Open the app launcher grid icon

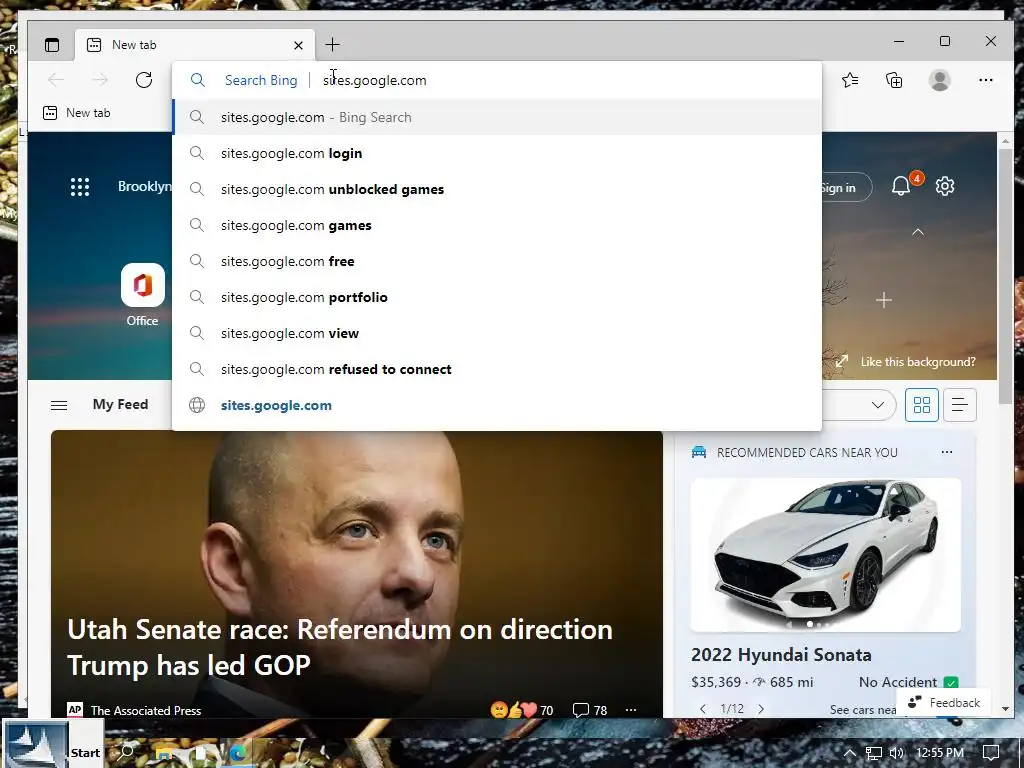click(80, 187)
